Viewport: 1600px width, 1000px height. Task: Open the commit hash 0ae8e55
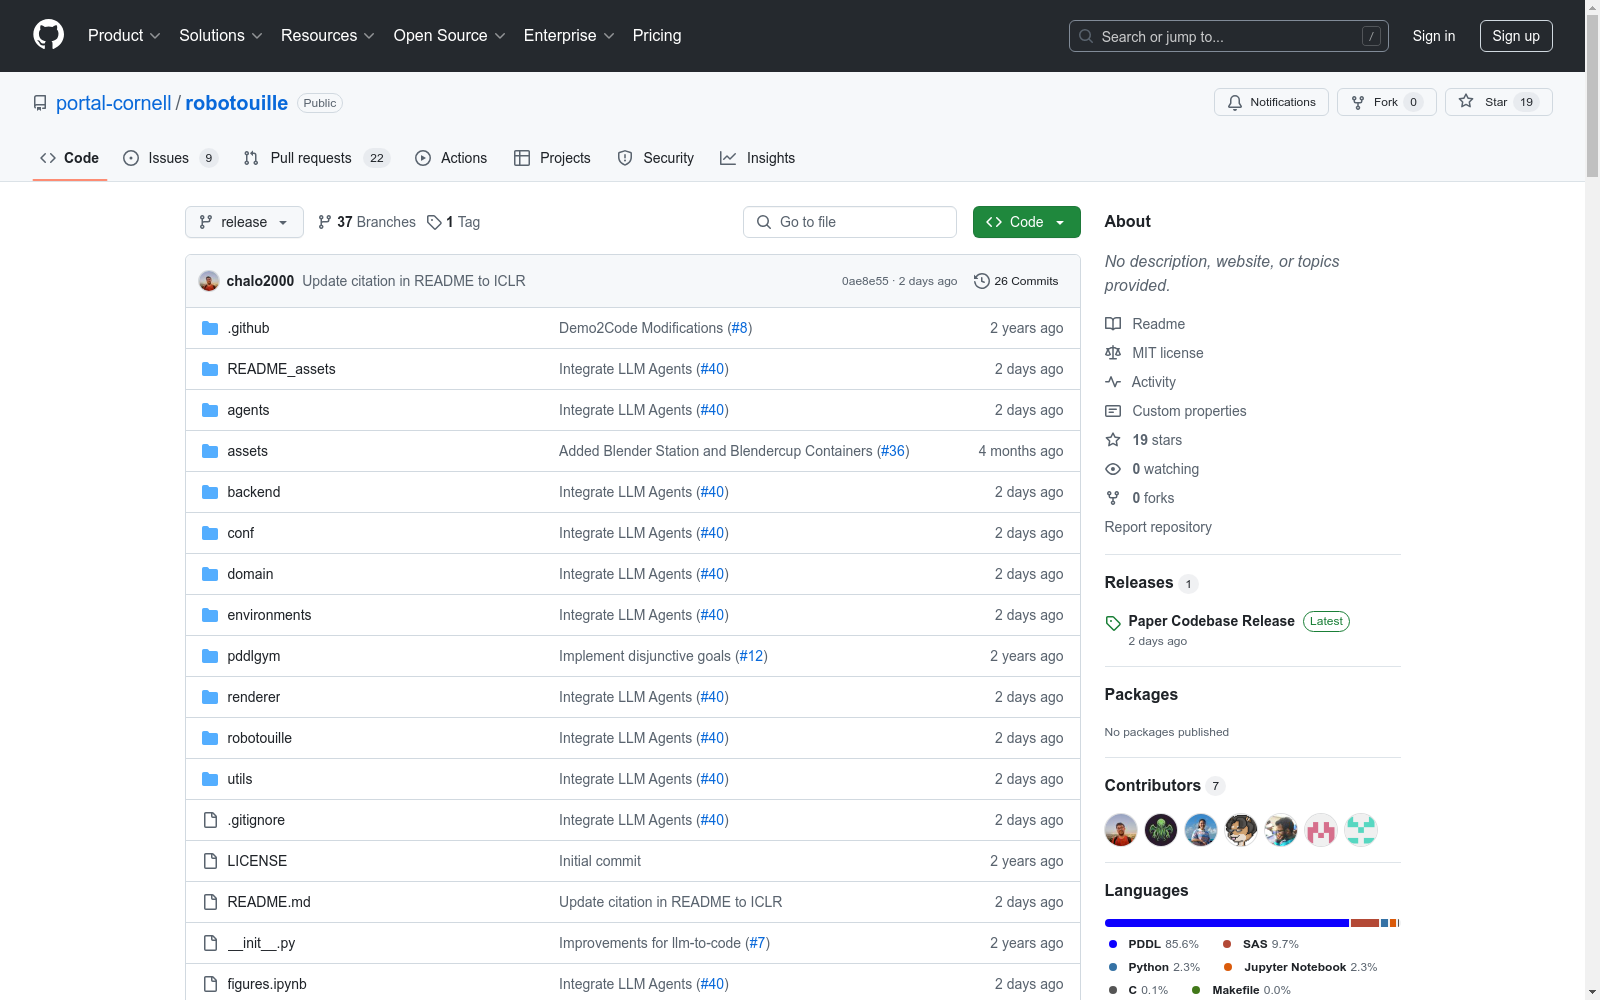point(865,281)
